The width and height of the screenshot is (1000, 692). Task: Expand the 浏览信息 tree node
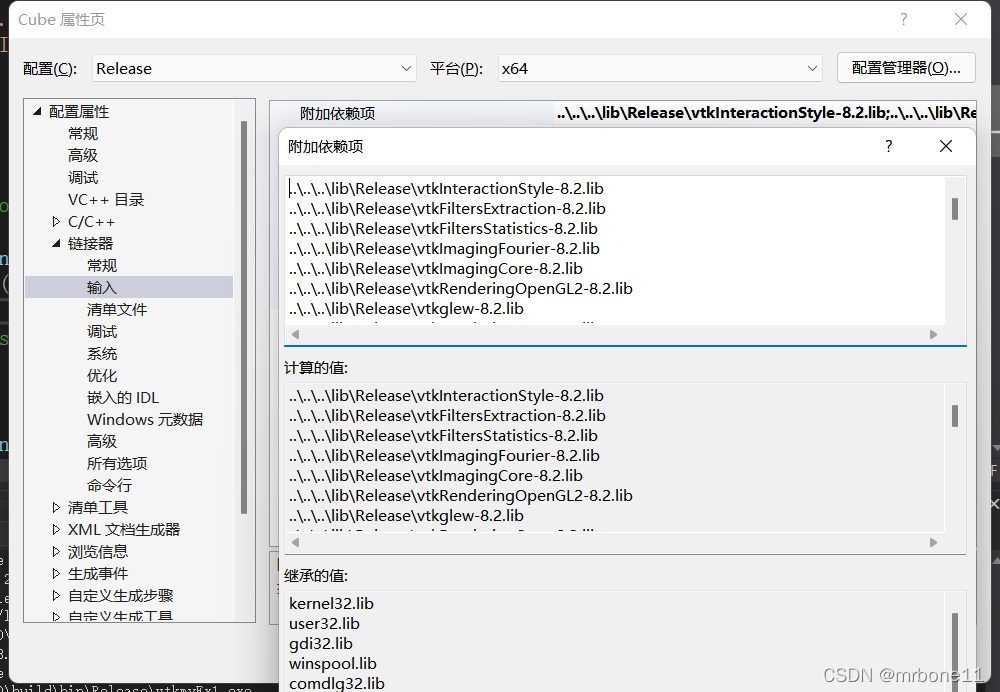tap(56, 552)
